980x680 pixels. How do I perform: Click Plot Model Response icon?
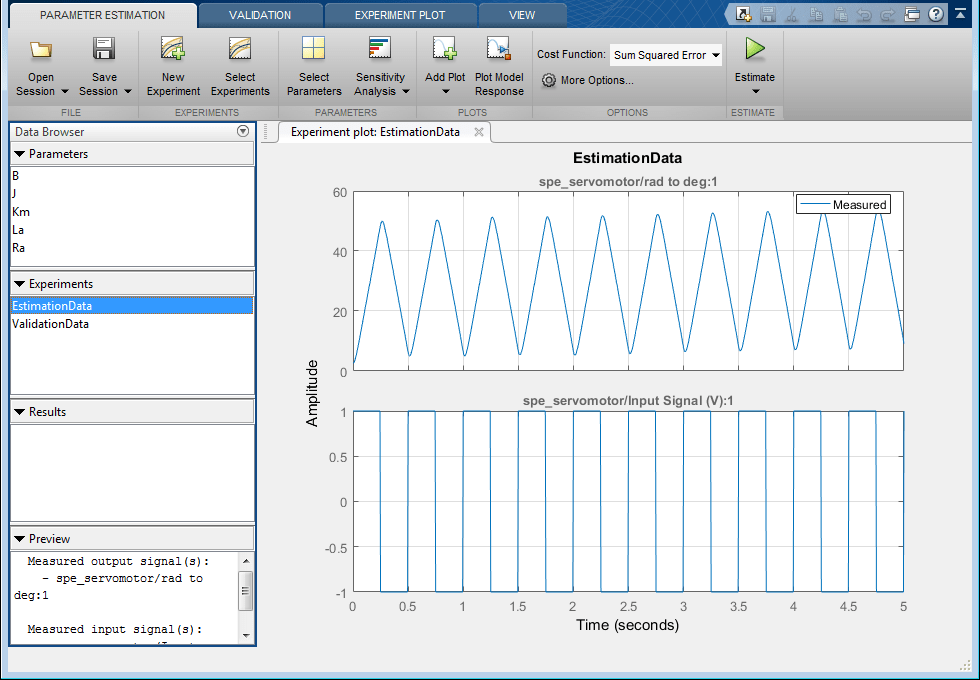click(498, 50)
